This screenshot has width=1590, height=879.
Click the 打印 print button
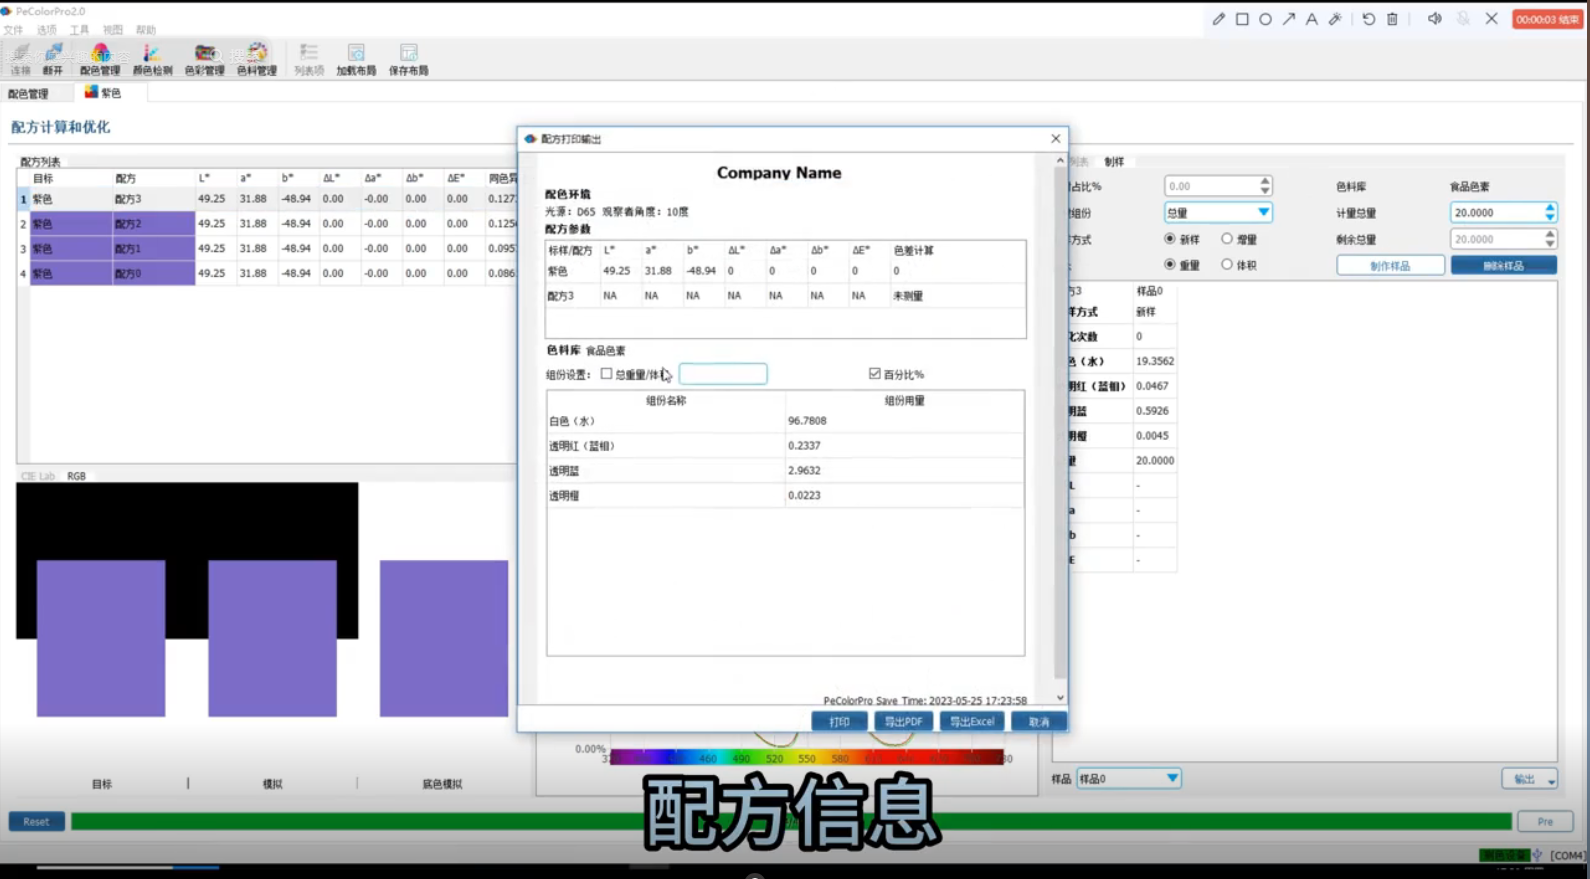[x=839, y=722]
